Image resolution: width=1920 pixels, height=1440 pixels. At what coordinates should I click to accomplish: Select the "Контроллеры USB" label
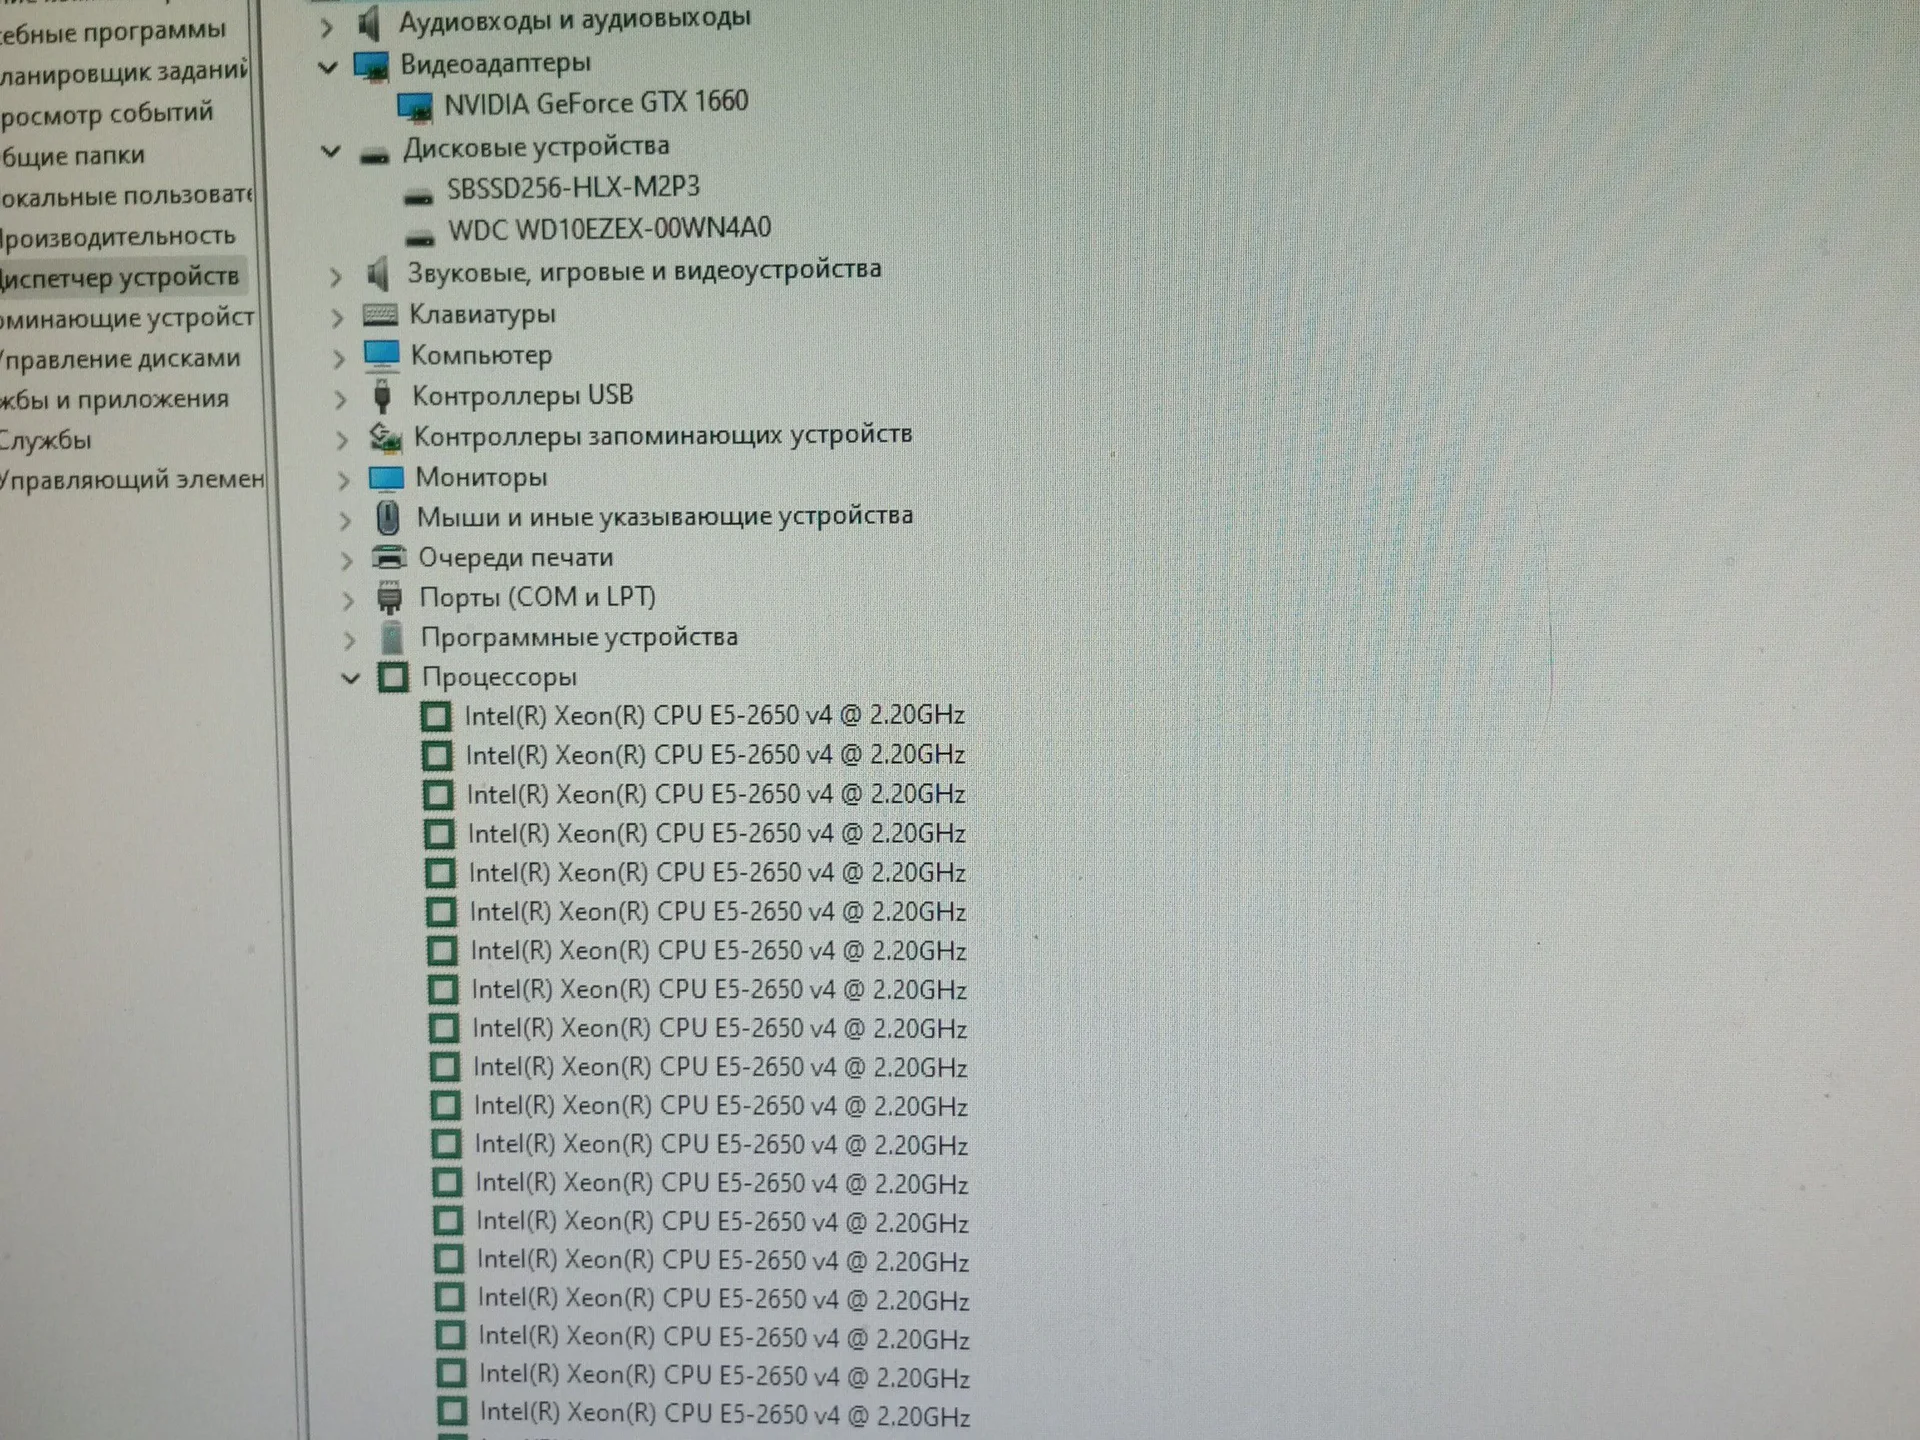click(x=523, y=396)
